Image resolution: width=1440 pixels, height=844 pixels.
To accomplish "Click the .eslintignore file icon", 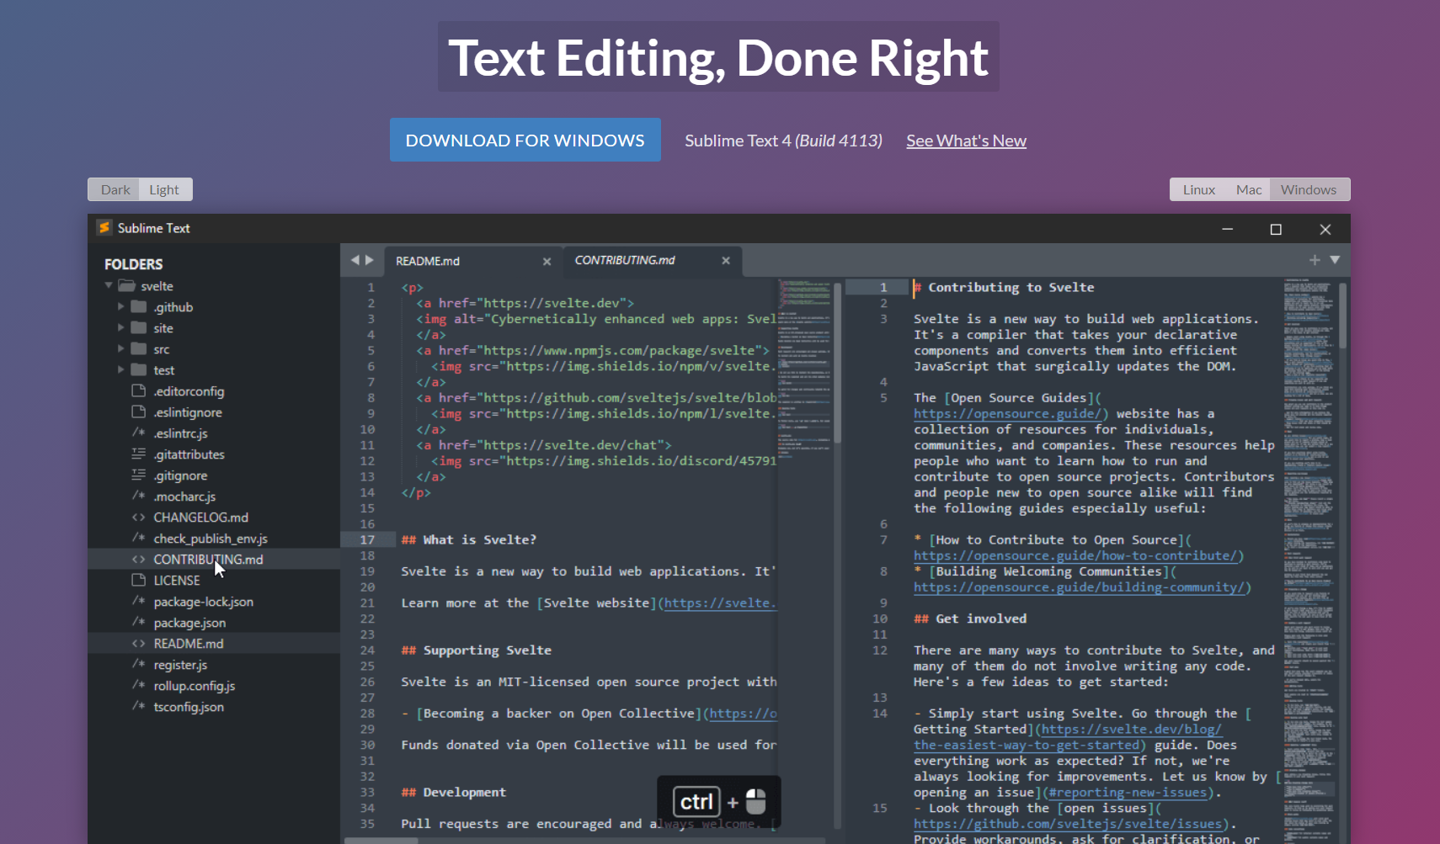I will 139,412.
